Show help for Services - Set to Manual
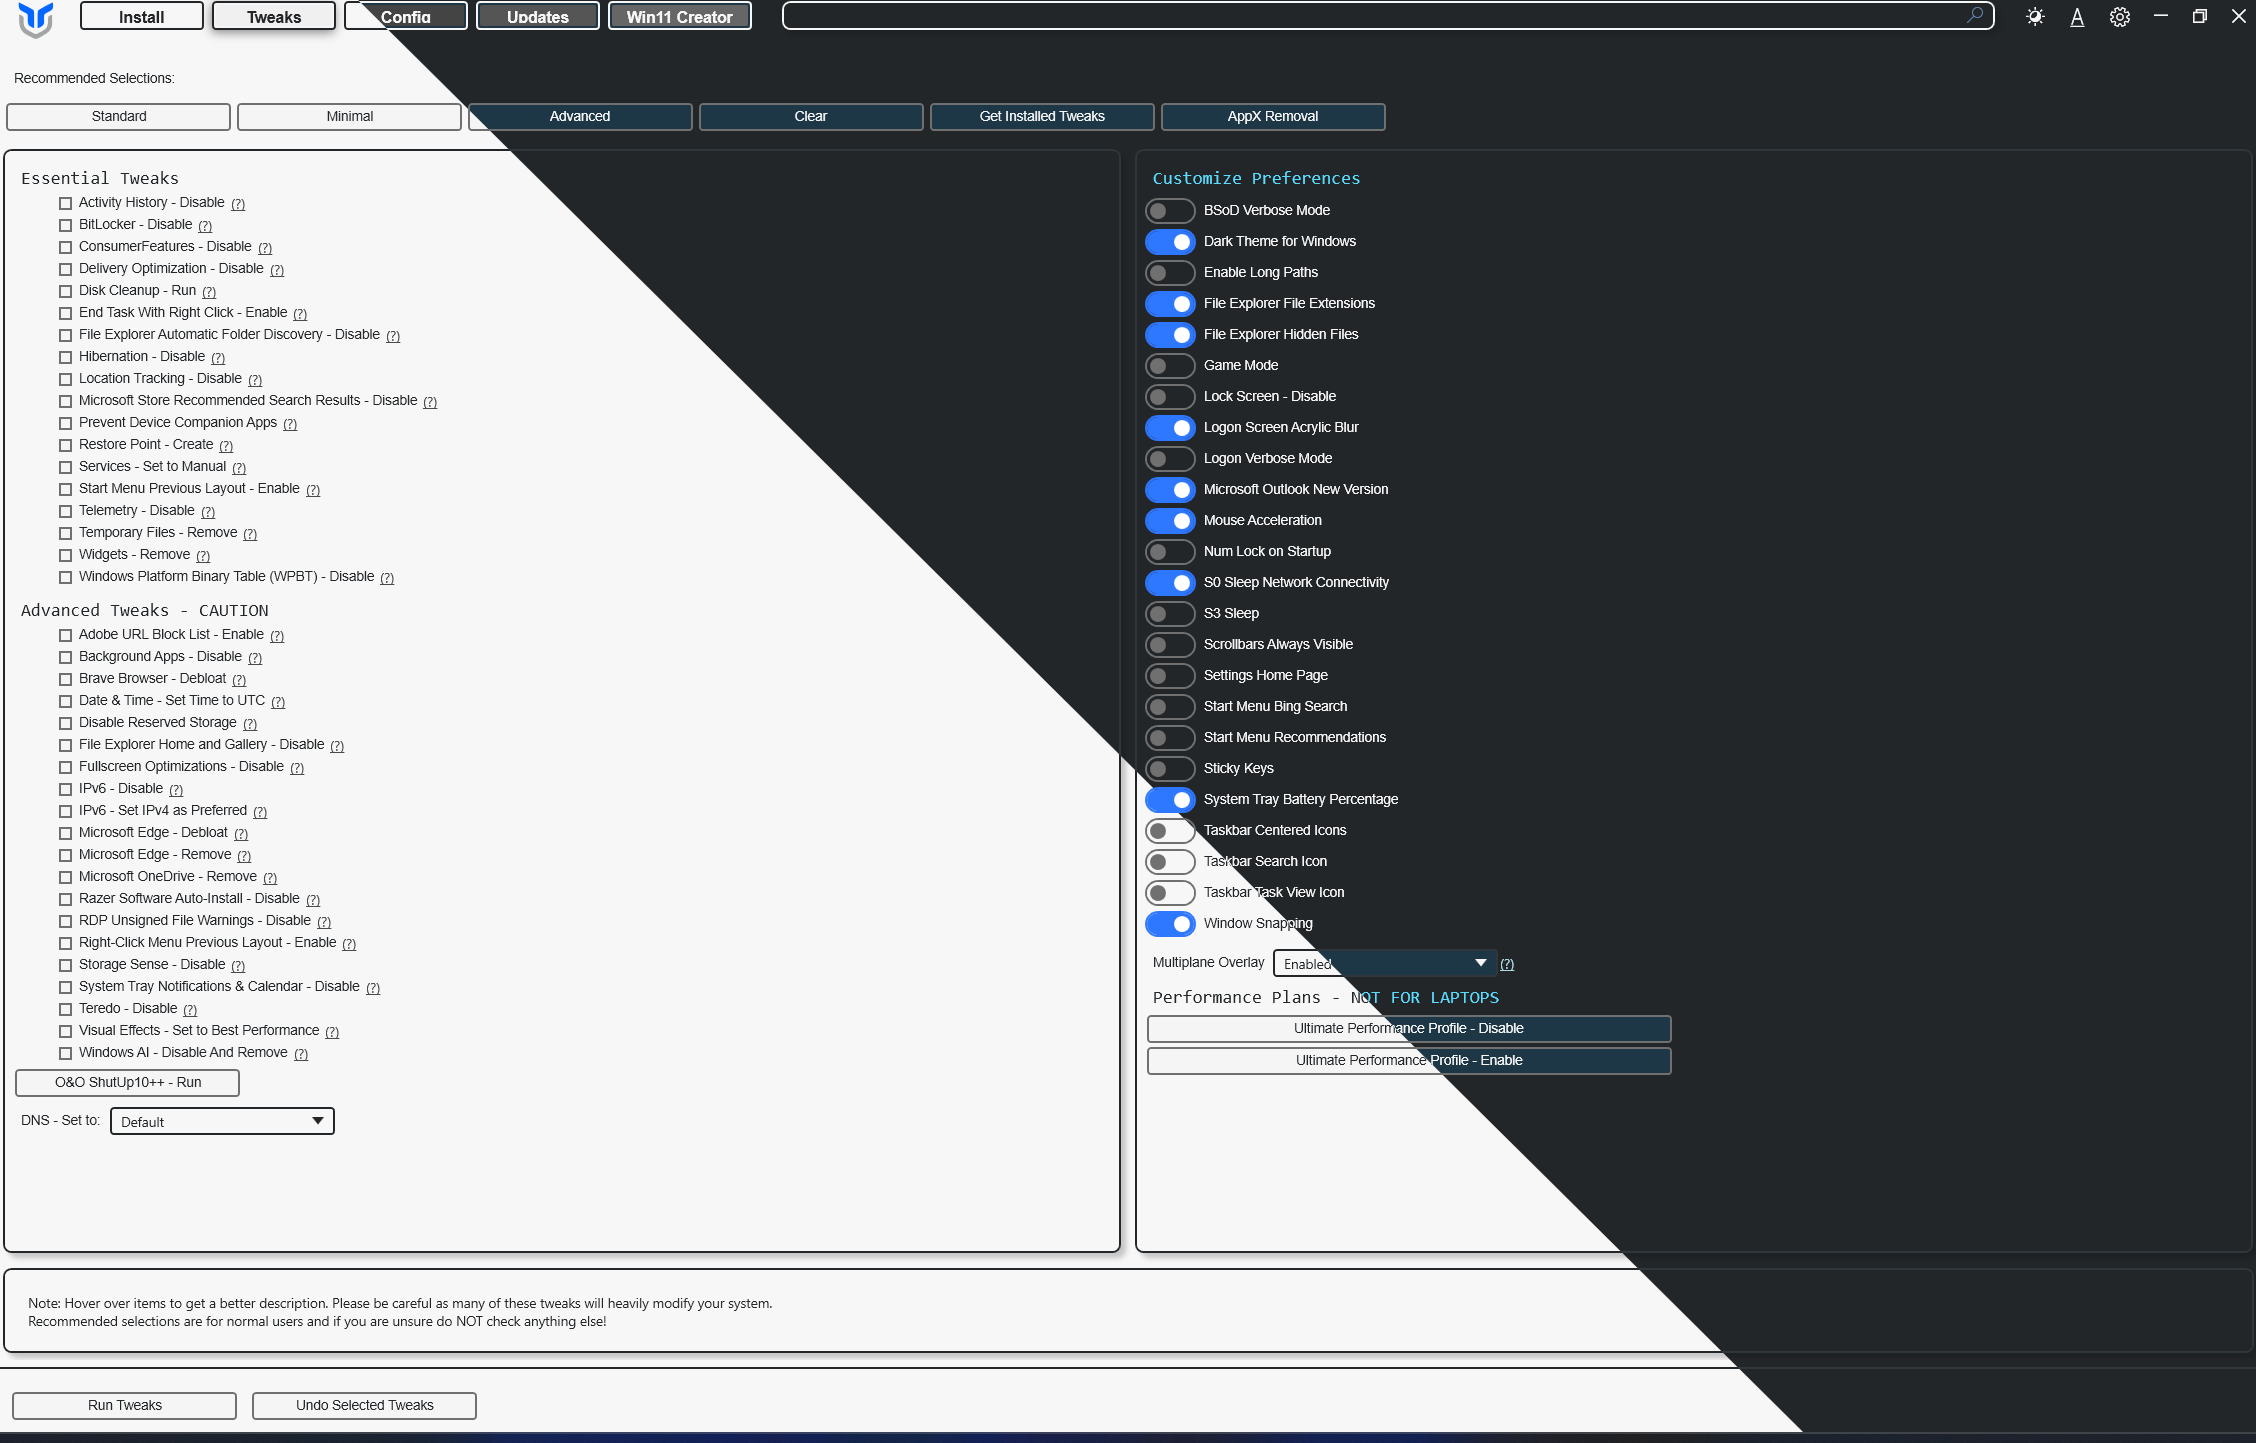 239,468
